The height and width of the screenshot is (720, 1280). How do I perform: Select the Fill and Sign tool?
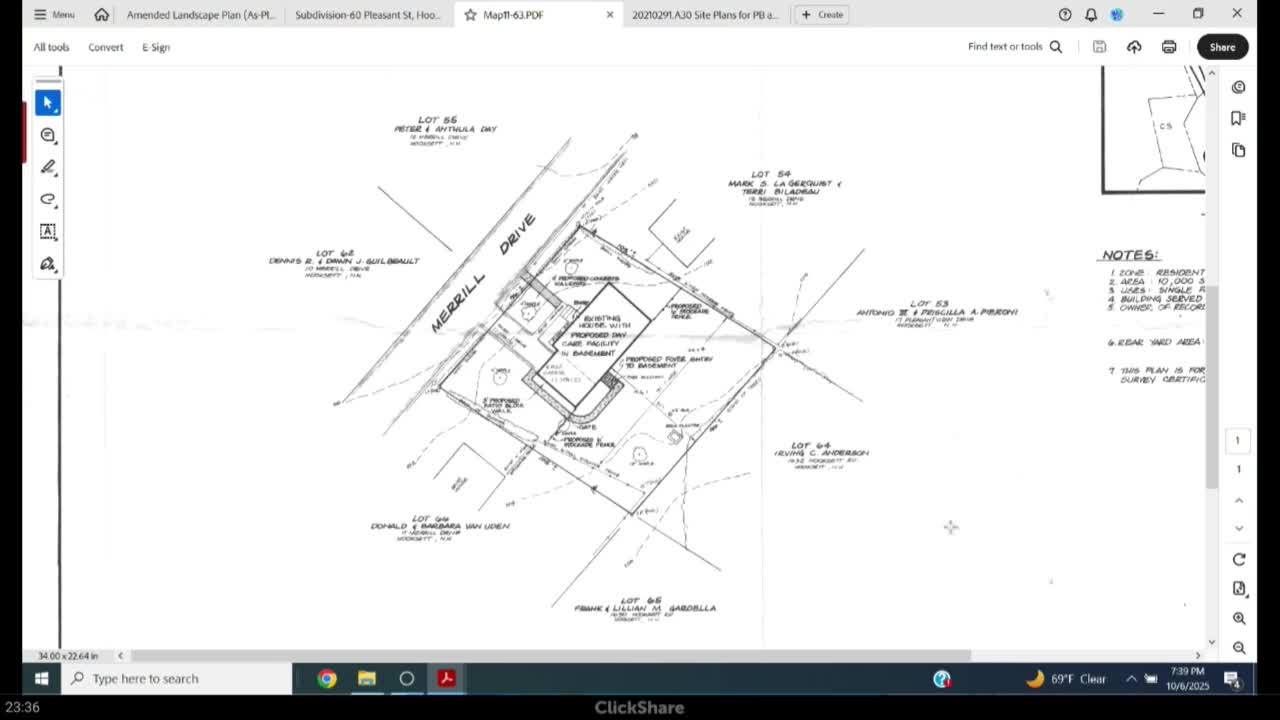point(48,264)
